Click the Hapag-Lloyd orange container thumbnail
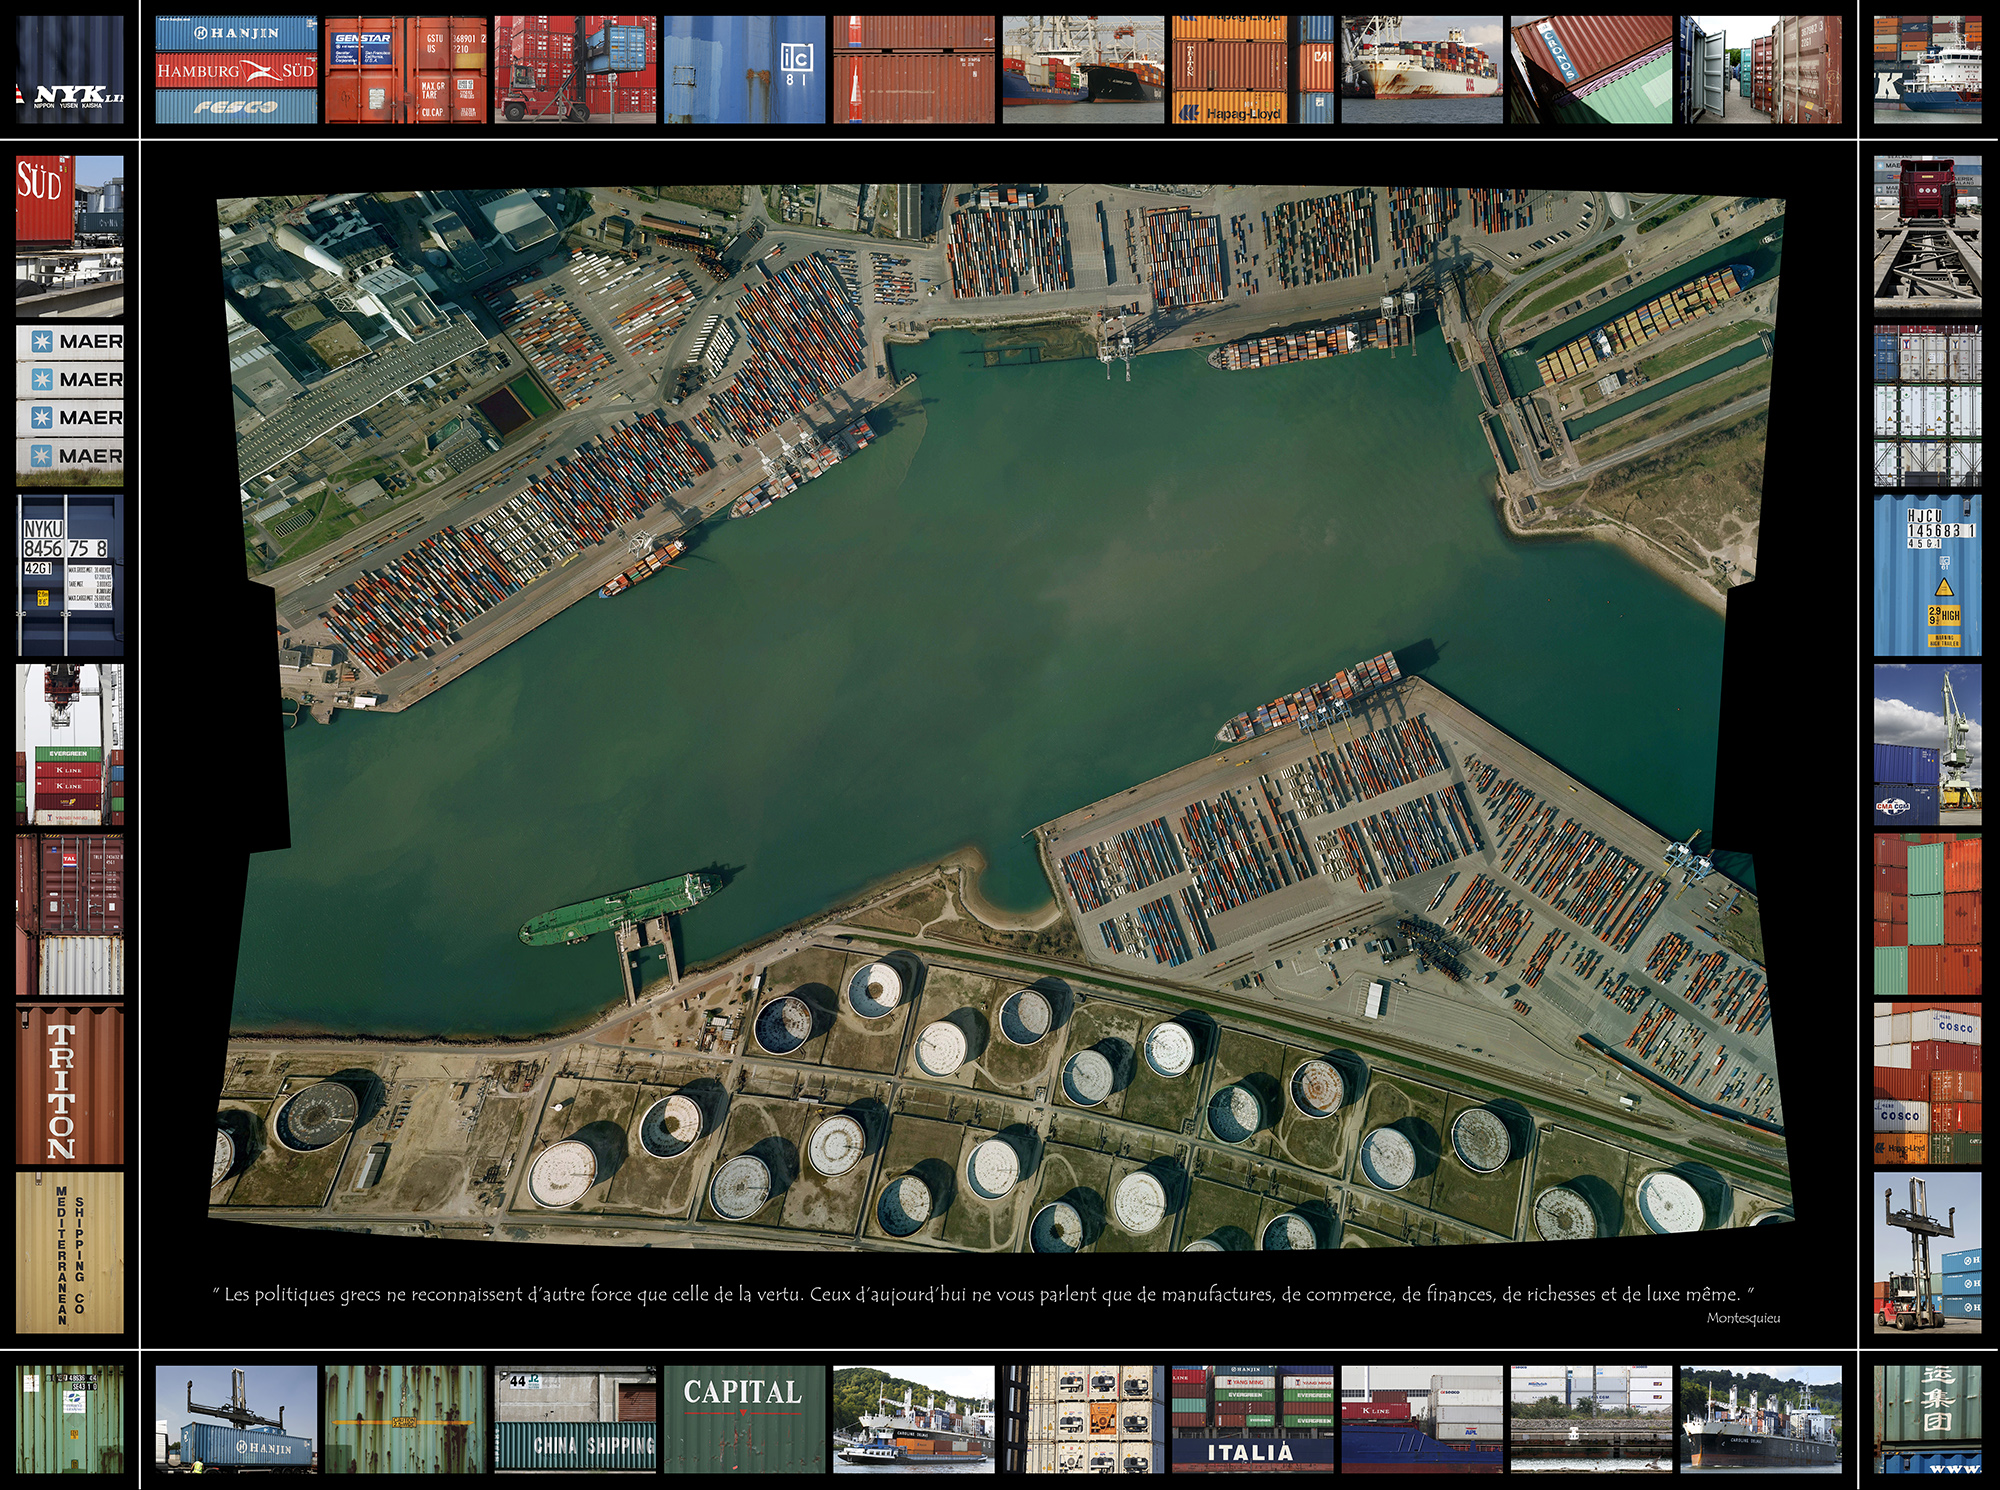This screenshot has height=1490, width=2000. pyautogui.click(x=1253, y=69)
